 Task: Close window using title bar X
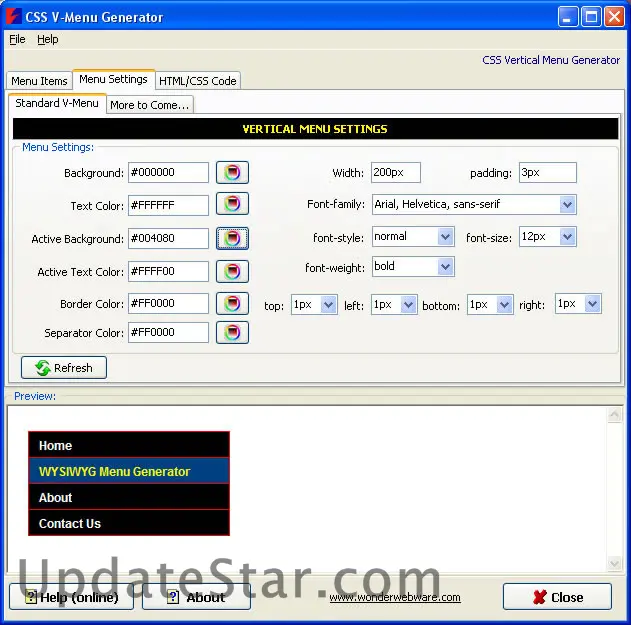tap(614, 17)
